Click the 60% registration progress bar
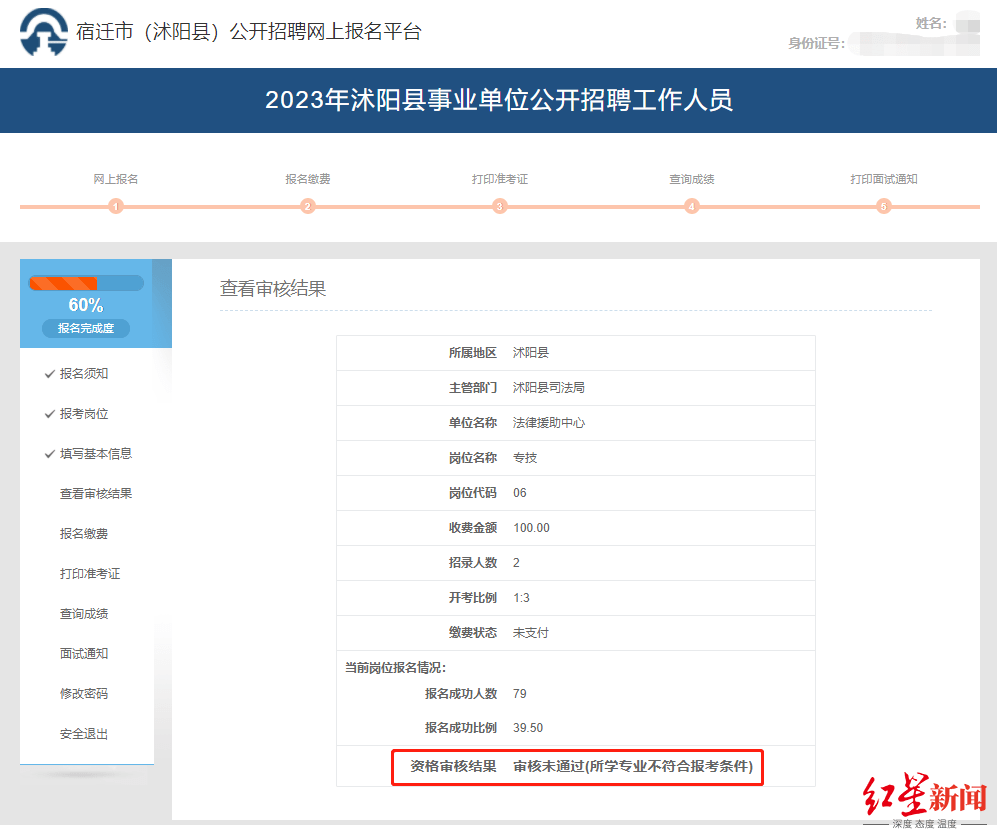The height and width of the screenshot is (840, 997). (86, 283)
